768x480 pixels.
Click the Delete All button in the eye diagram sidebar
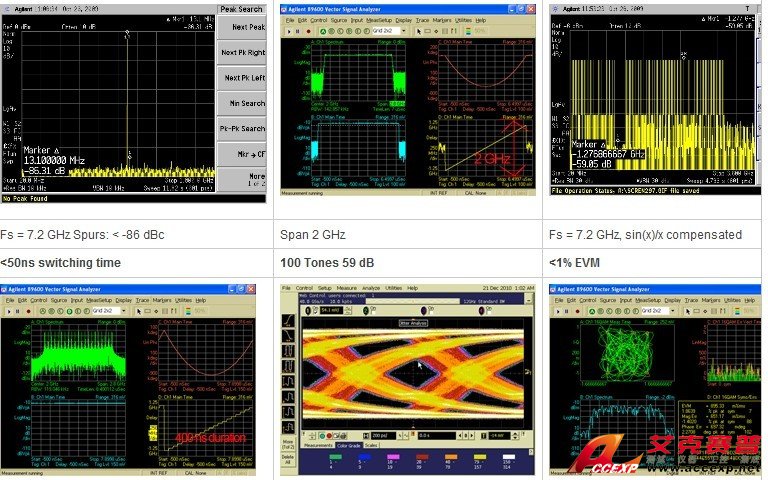[288, 459]
